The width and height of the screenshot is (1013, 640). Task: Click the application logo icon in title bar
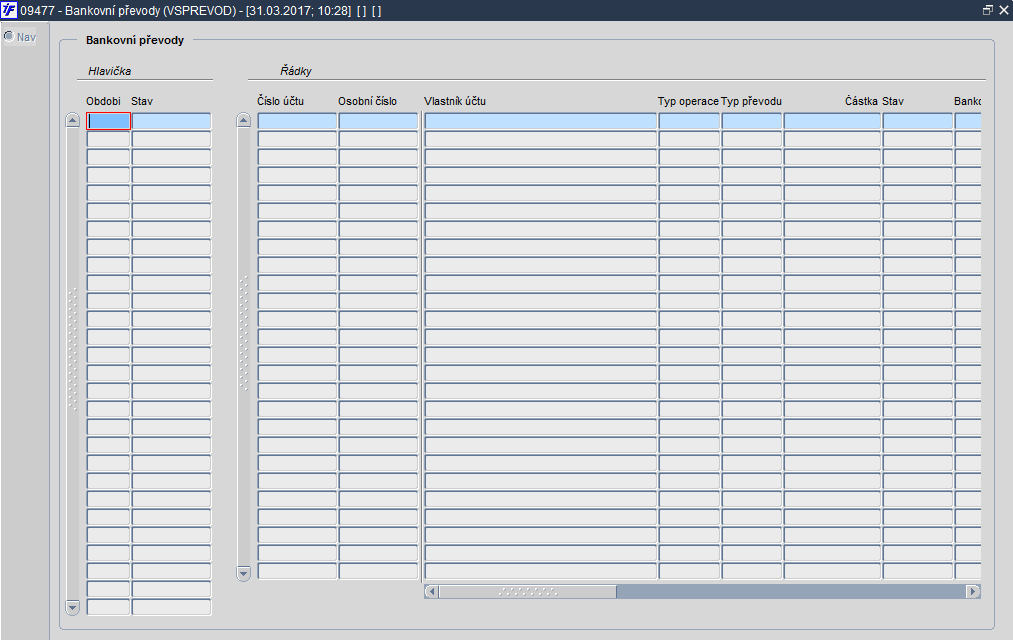pos(9,10)
